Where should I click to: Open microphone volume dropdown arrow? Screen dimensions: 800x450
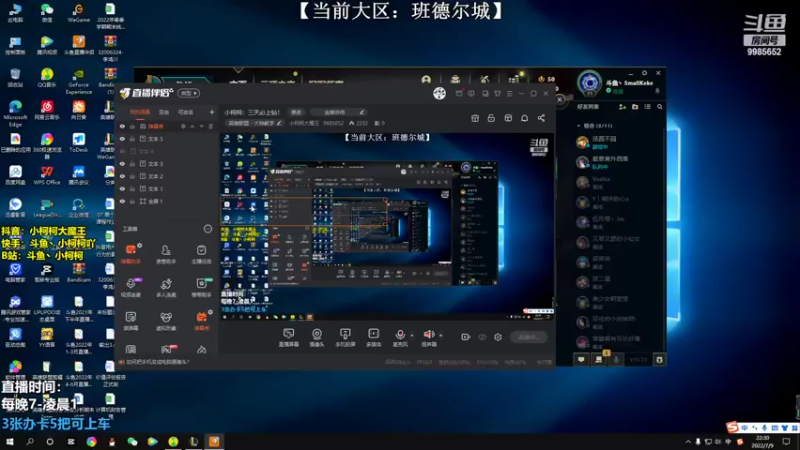point(412,335)
